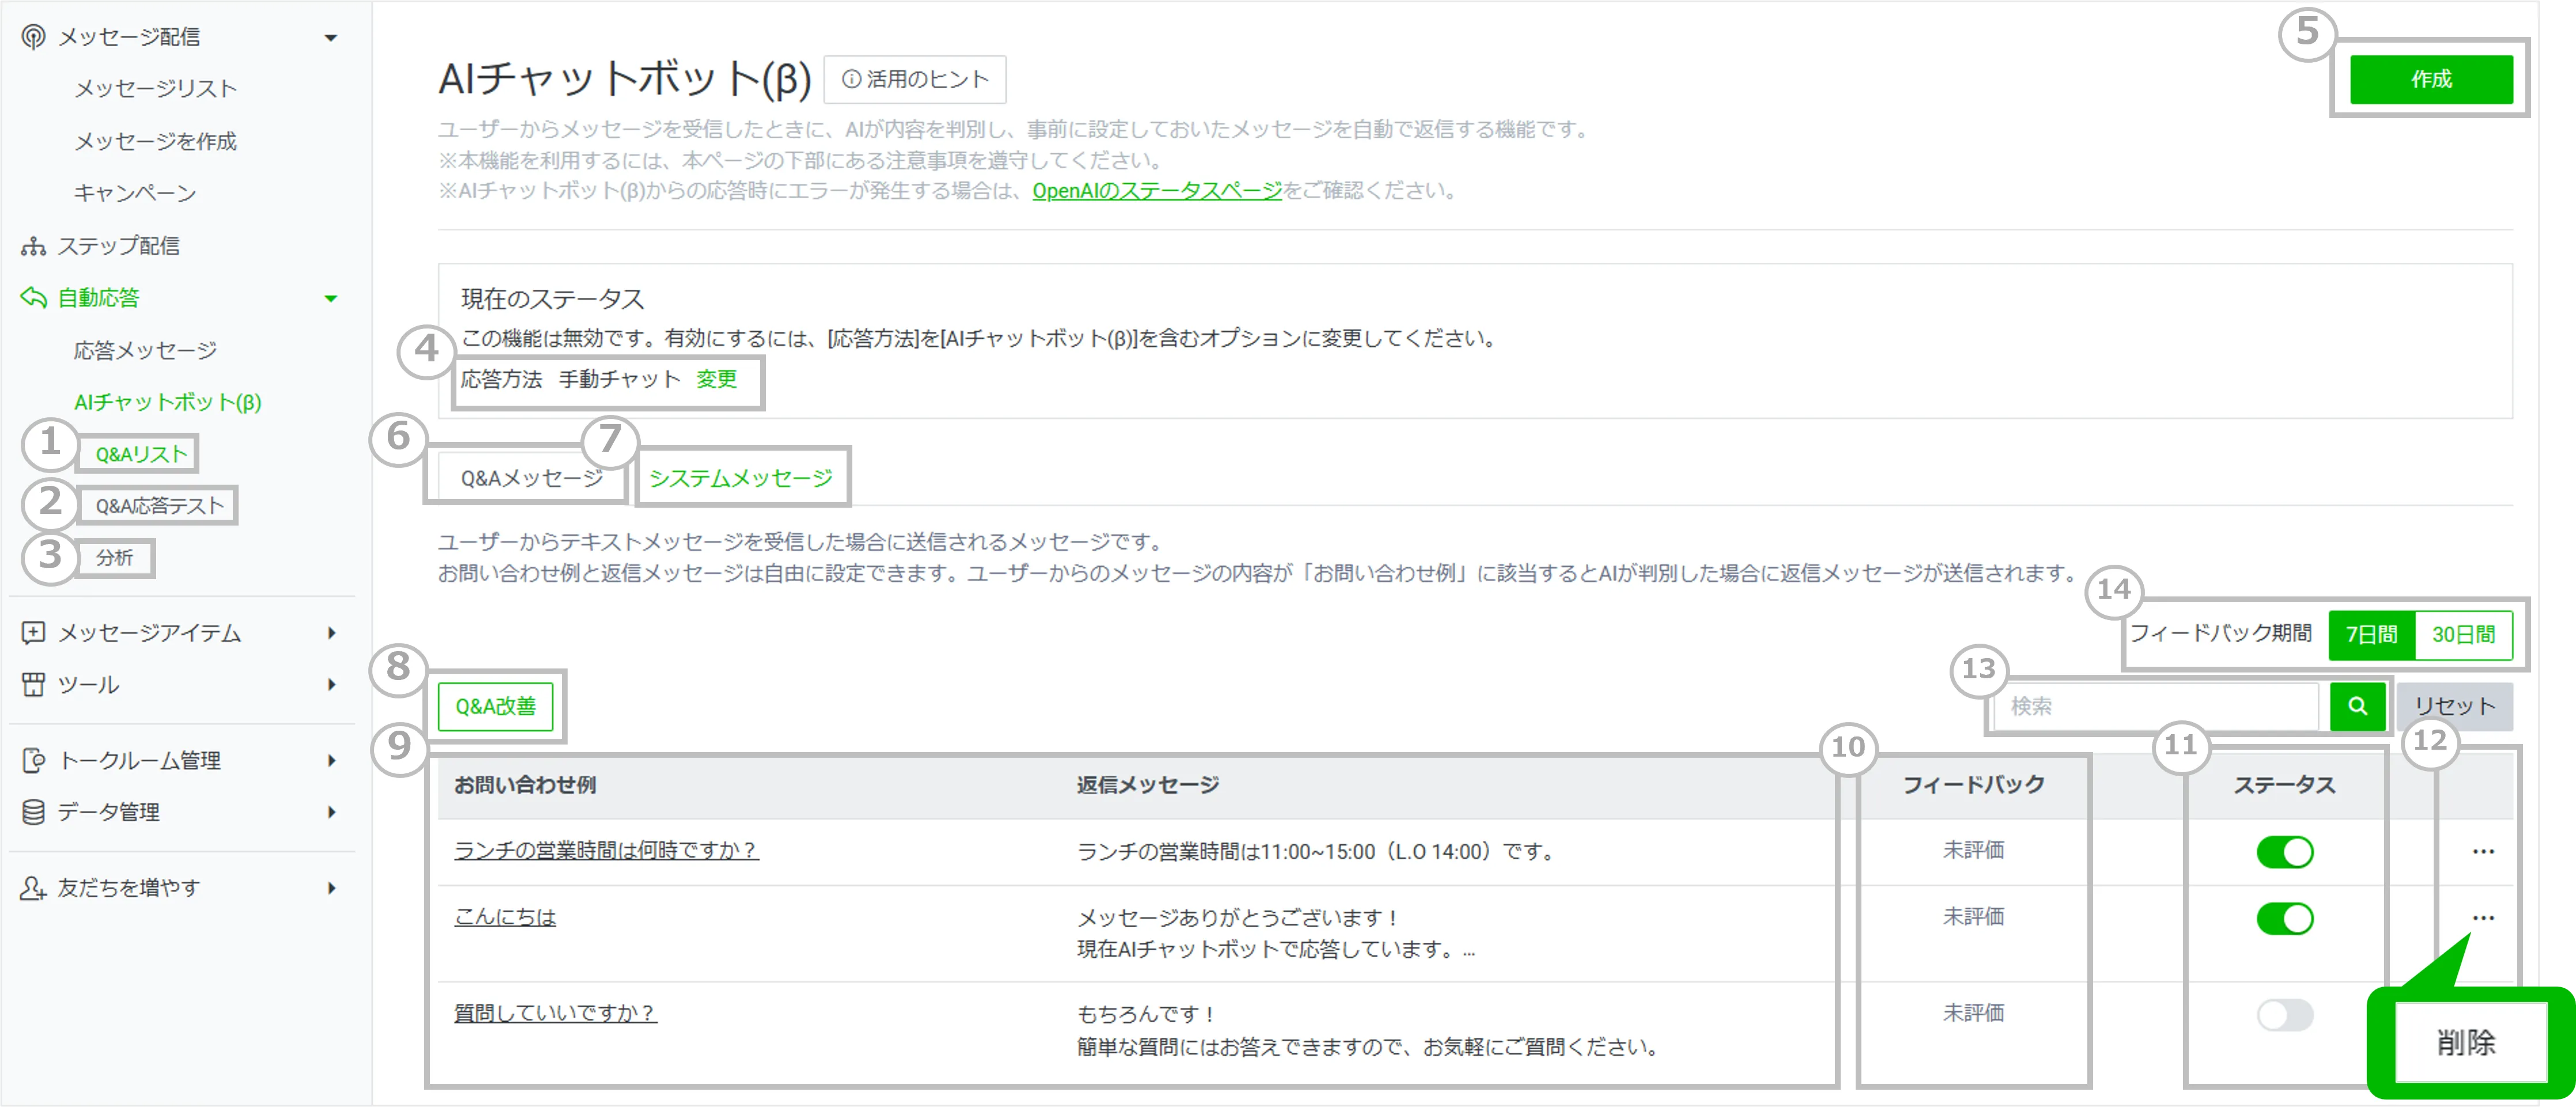Disable the status toggle for the こんにちは row
The width and height of the screenshot is (2576, 1107).
tap(2284, 919)
